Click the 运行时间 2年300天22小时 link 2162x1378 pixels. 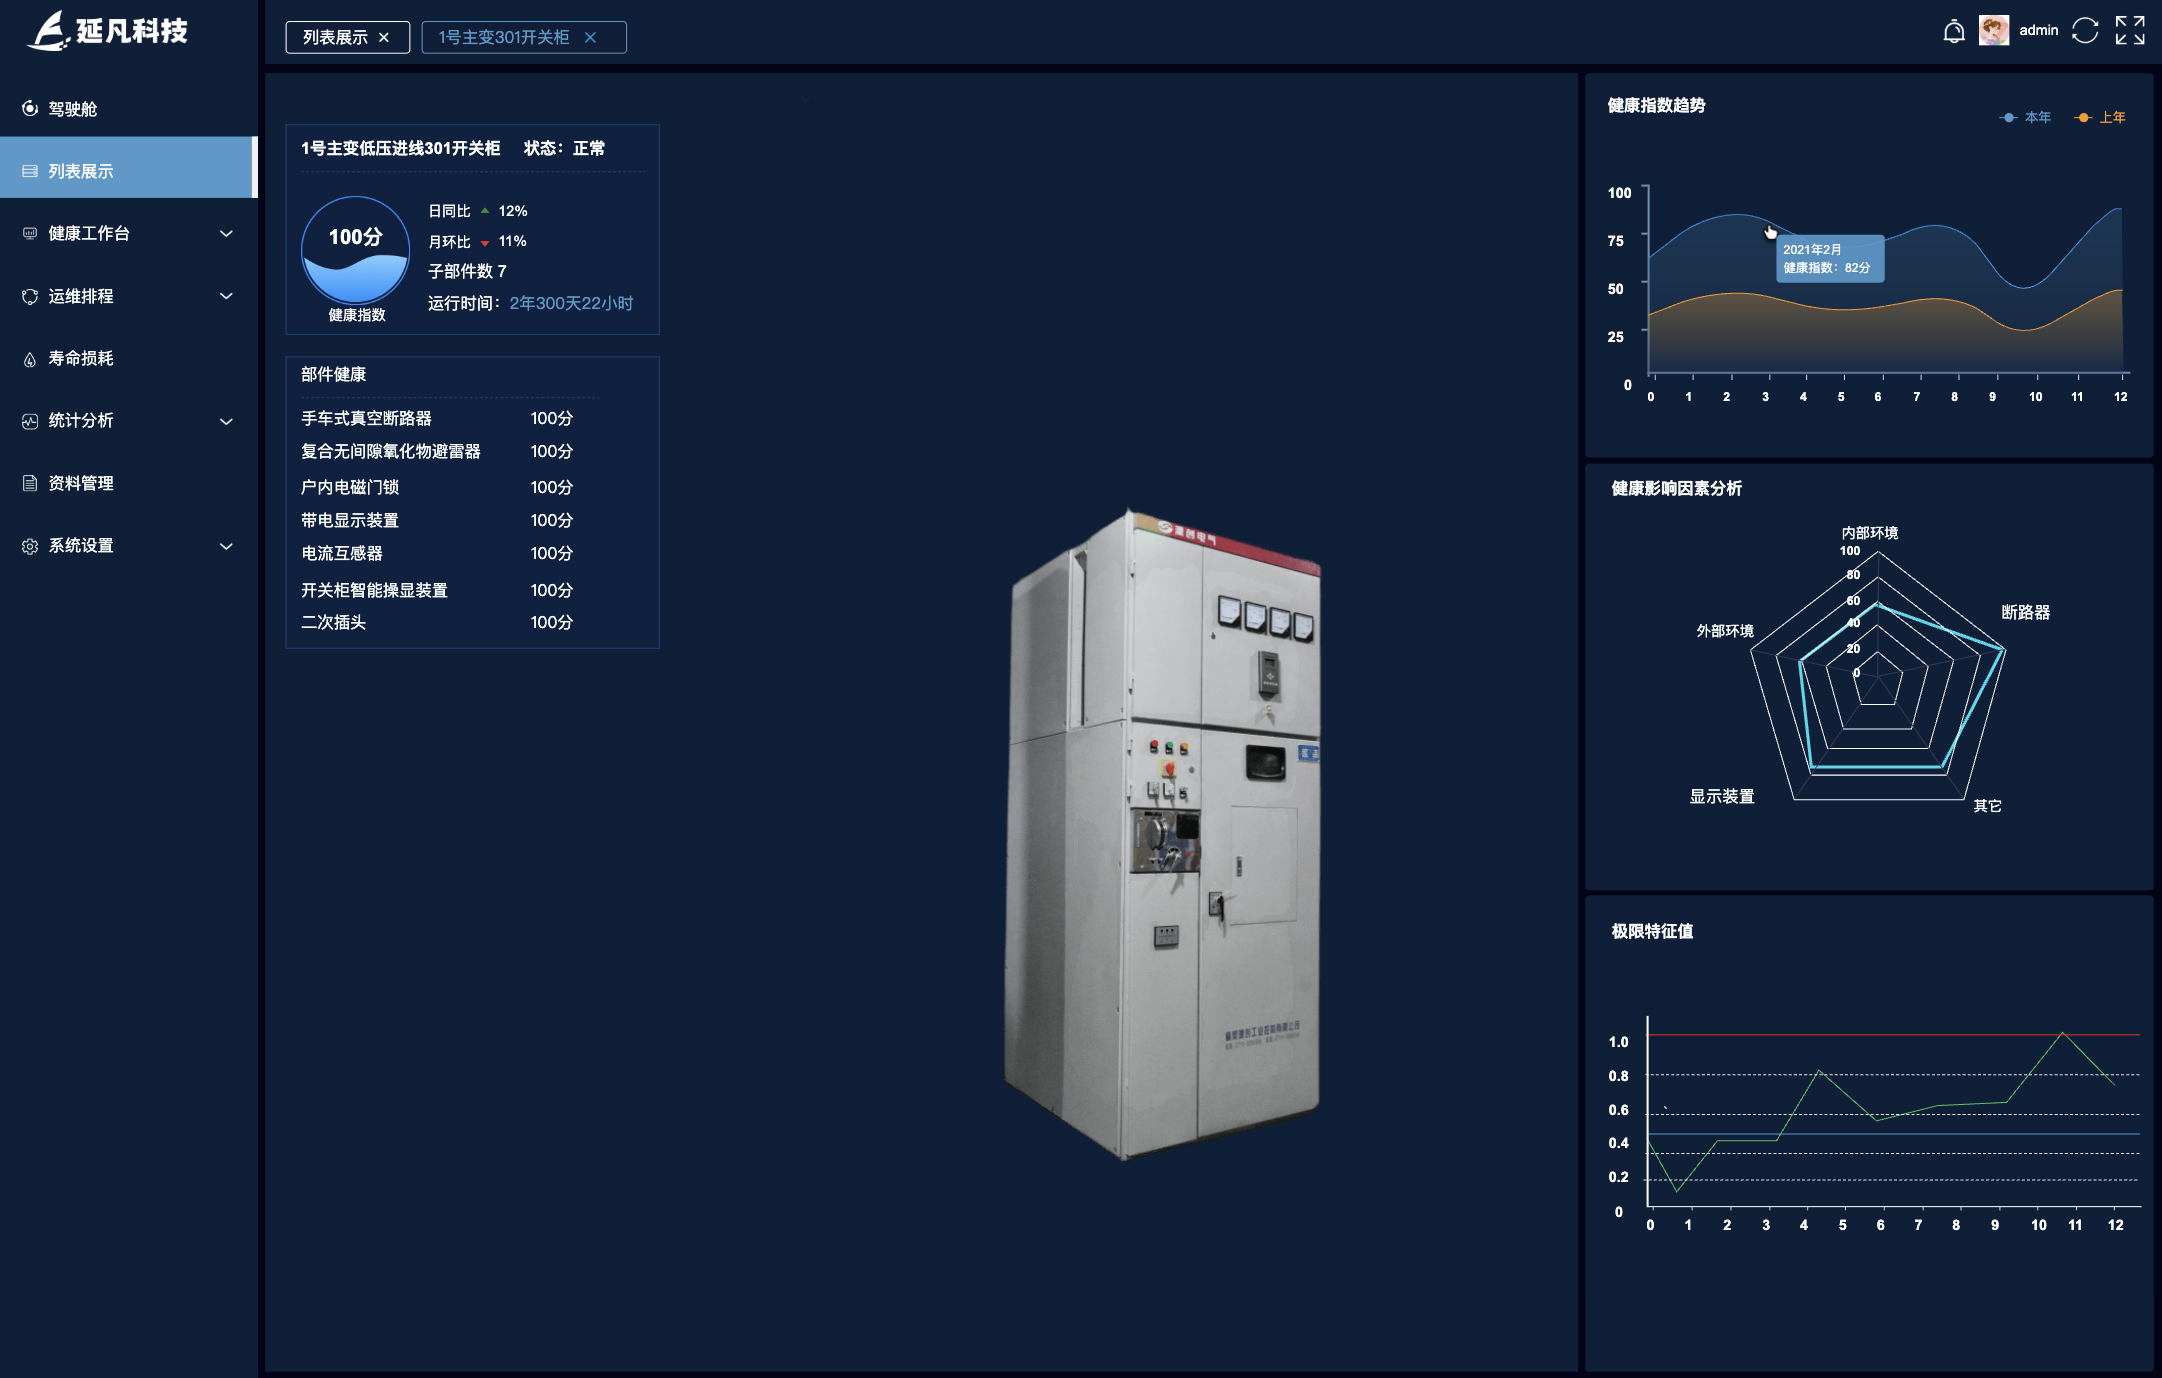[571, 304]
